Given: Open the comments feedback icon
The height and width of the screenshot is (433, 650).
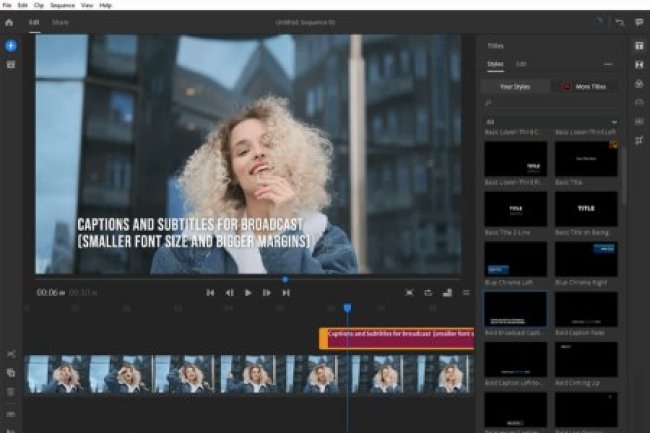Looking at the screenshot, I should [639, 21].
